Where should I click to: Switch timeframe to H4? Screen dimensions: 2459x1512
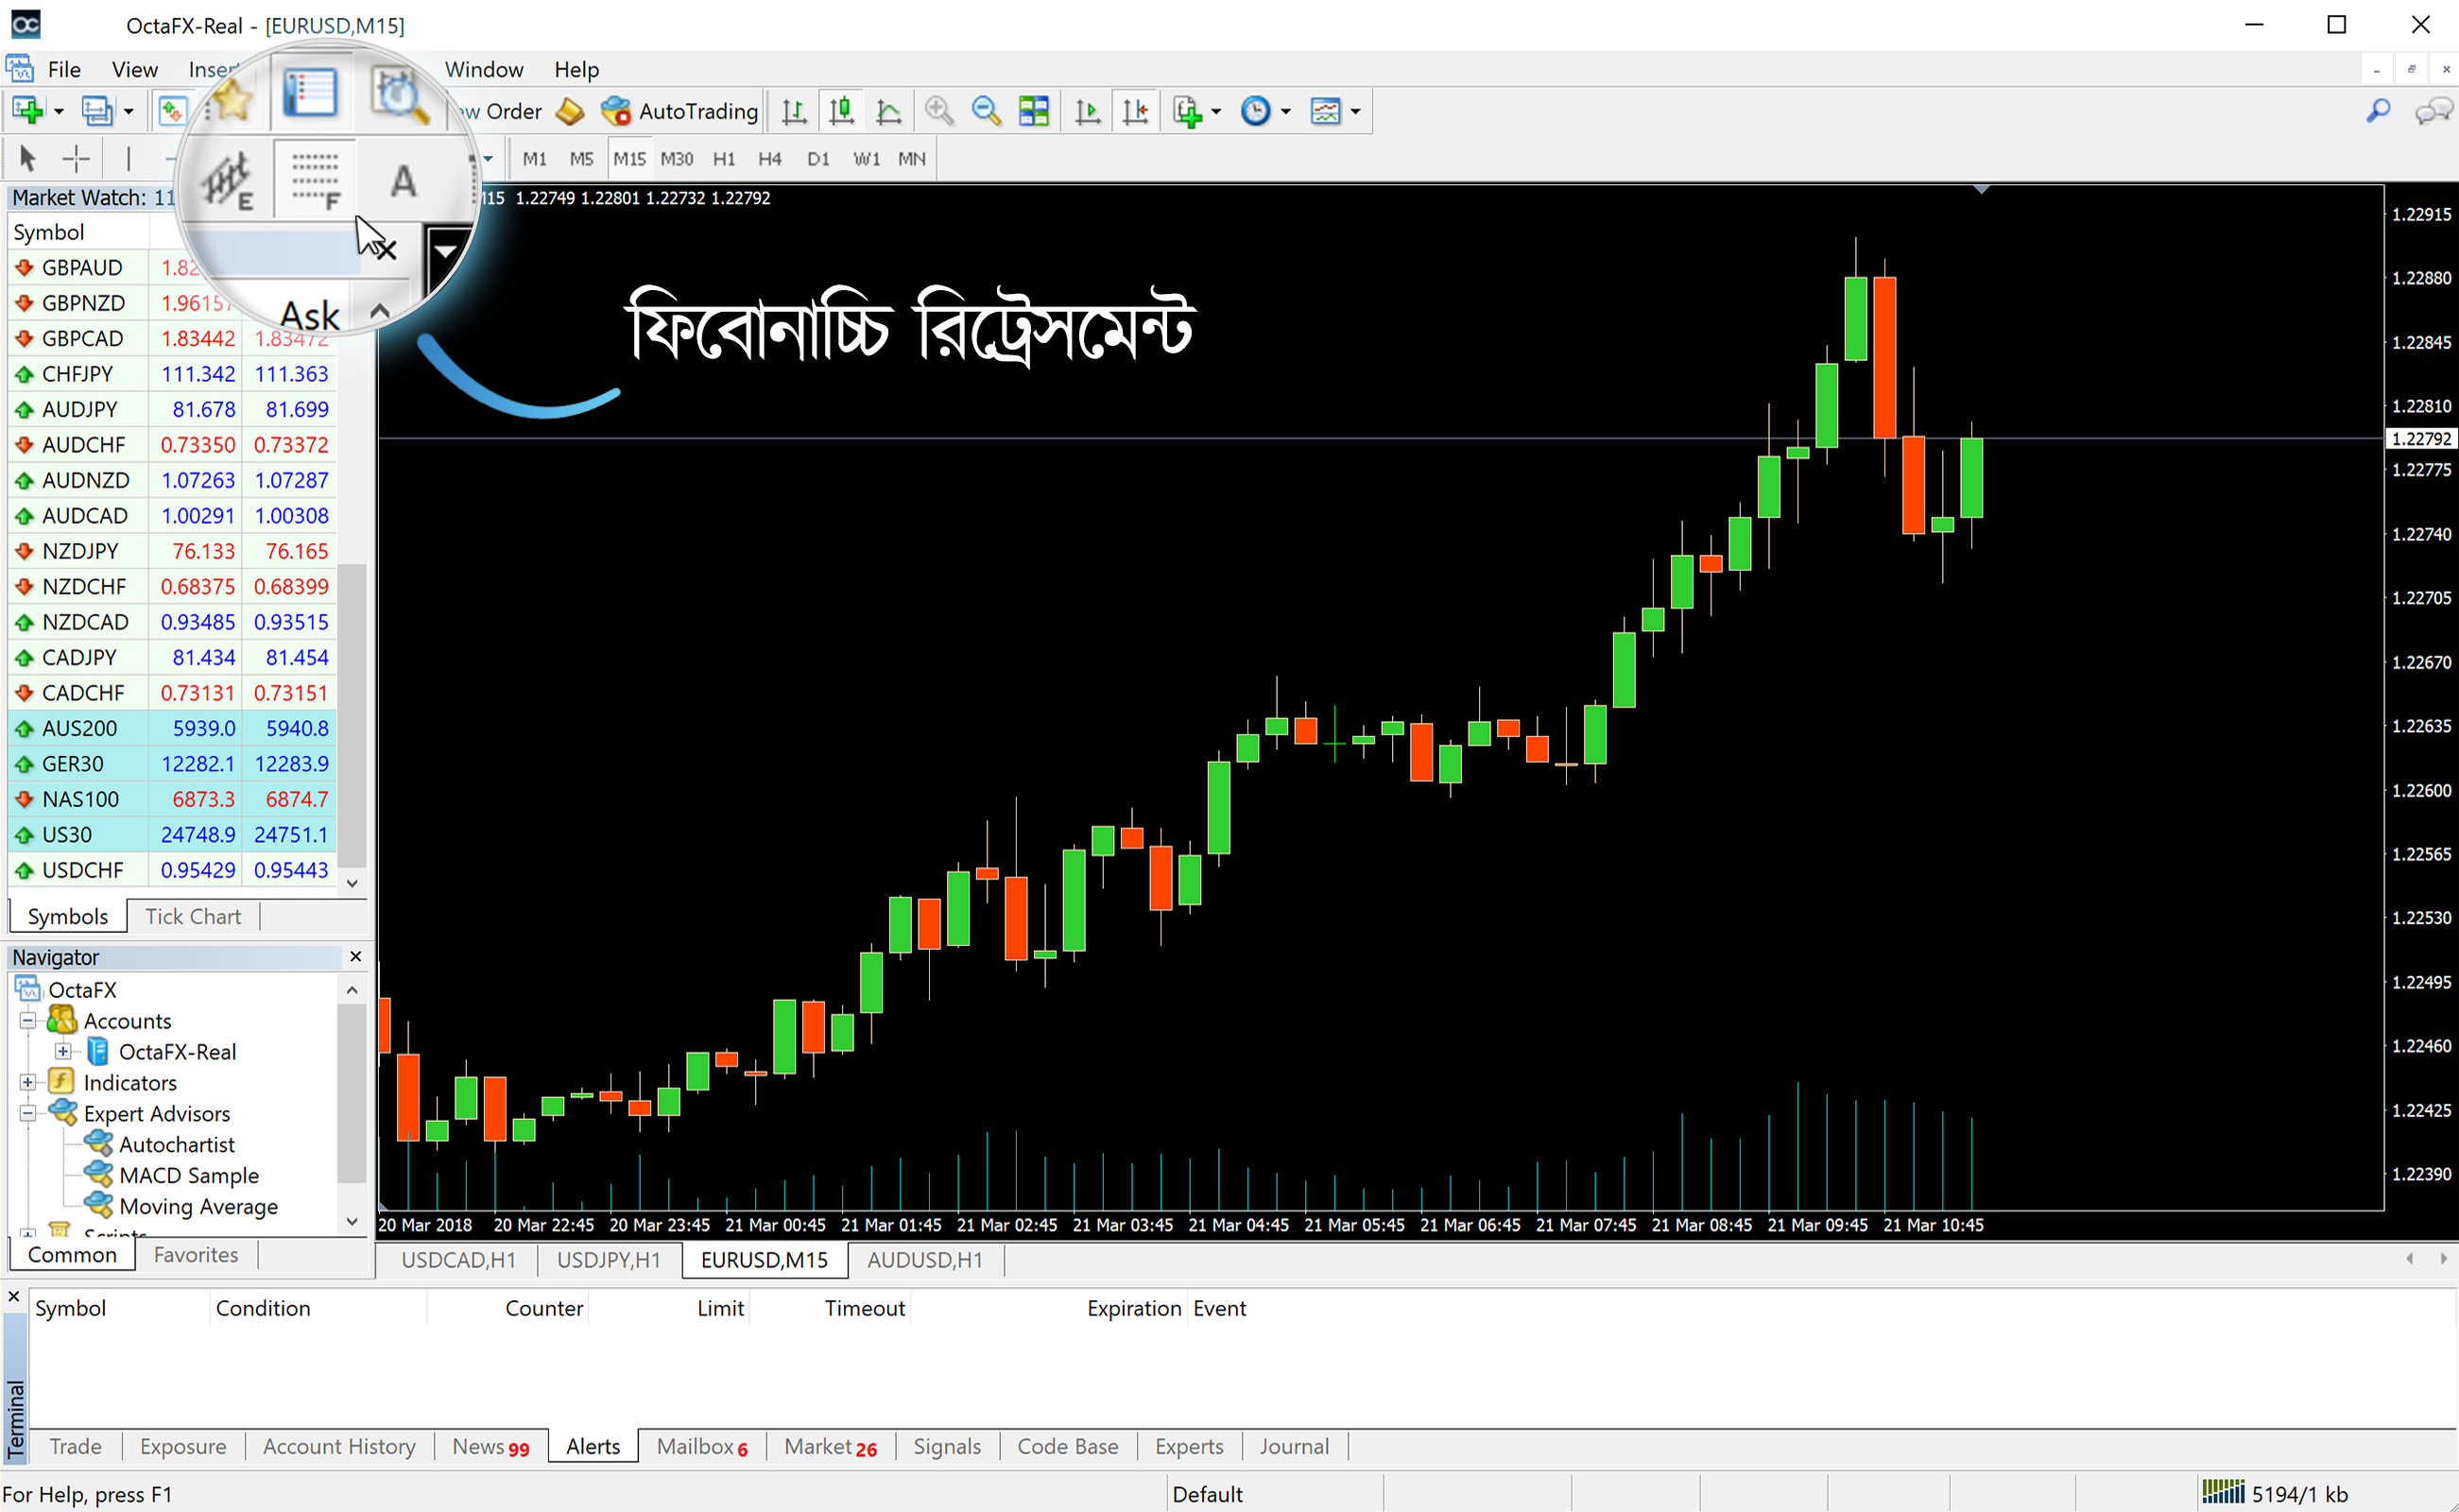pos(769,158)
